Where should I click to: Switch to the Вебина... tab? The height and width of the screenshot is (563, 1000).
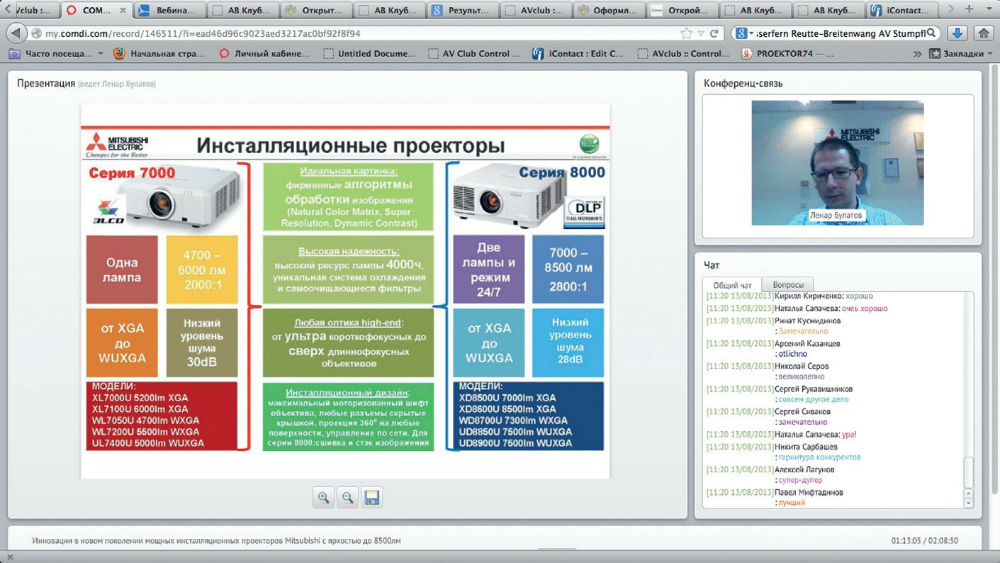pos(169,10)
